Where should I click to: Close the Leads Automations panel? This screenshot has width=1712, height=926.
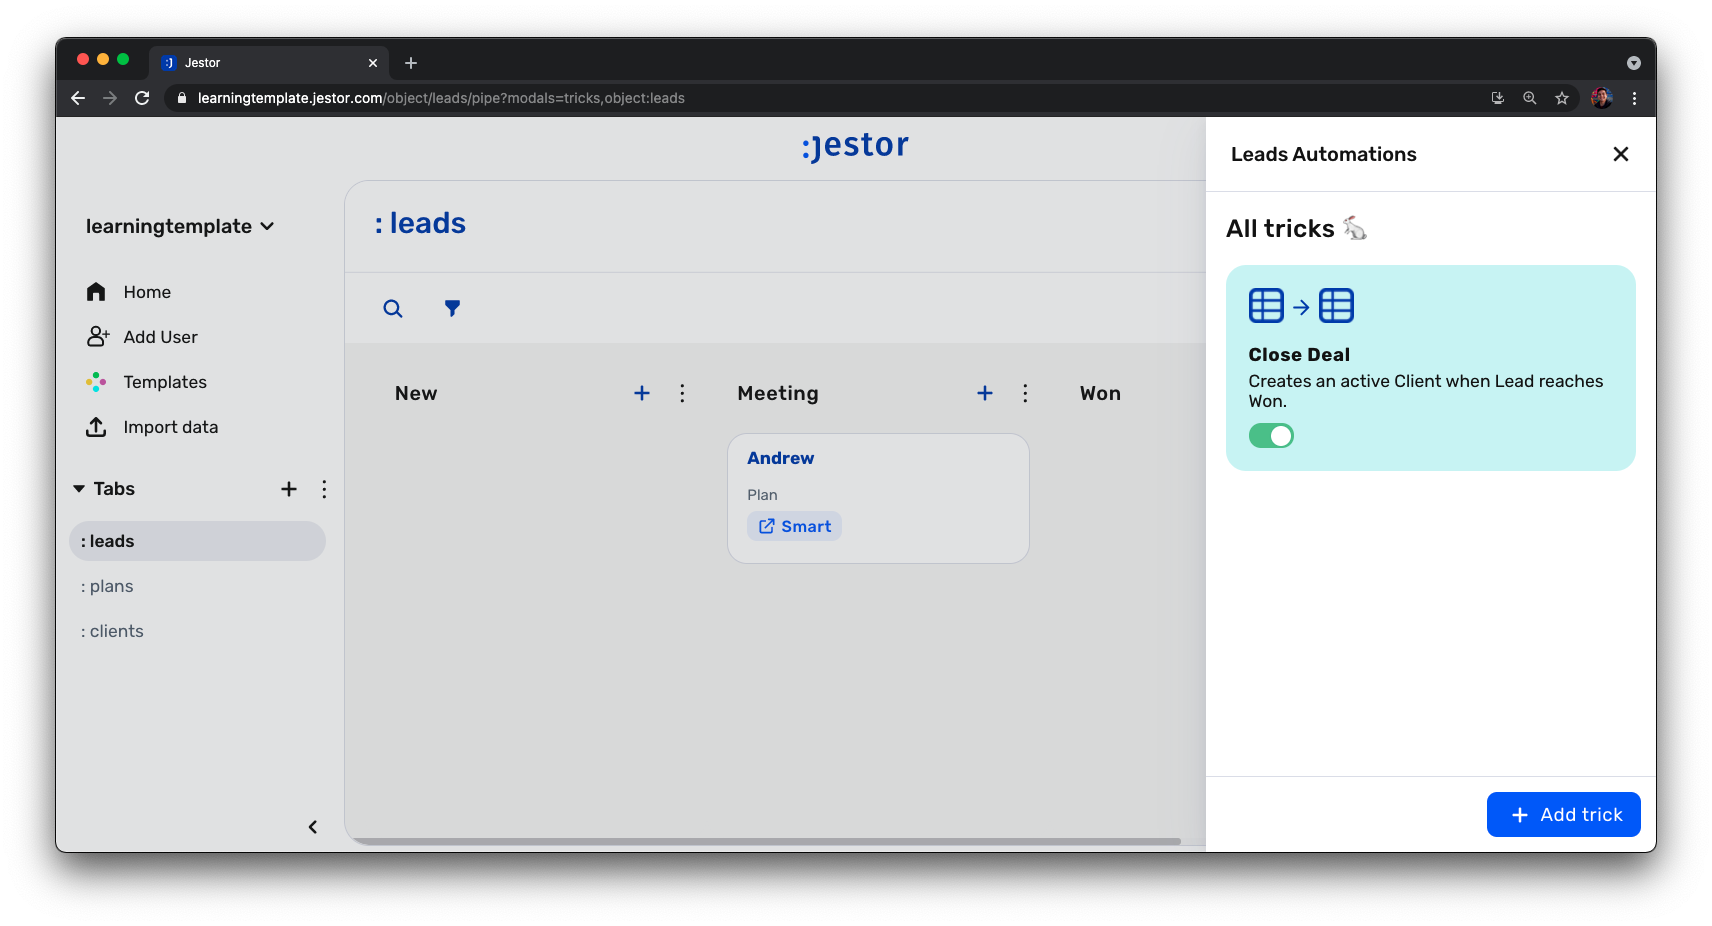pos(1621,154)
